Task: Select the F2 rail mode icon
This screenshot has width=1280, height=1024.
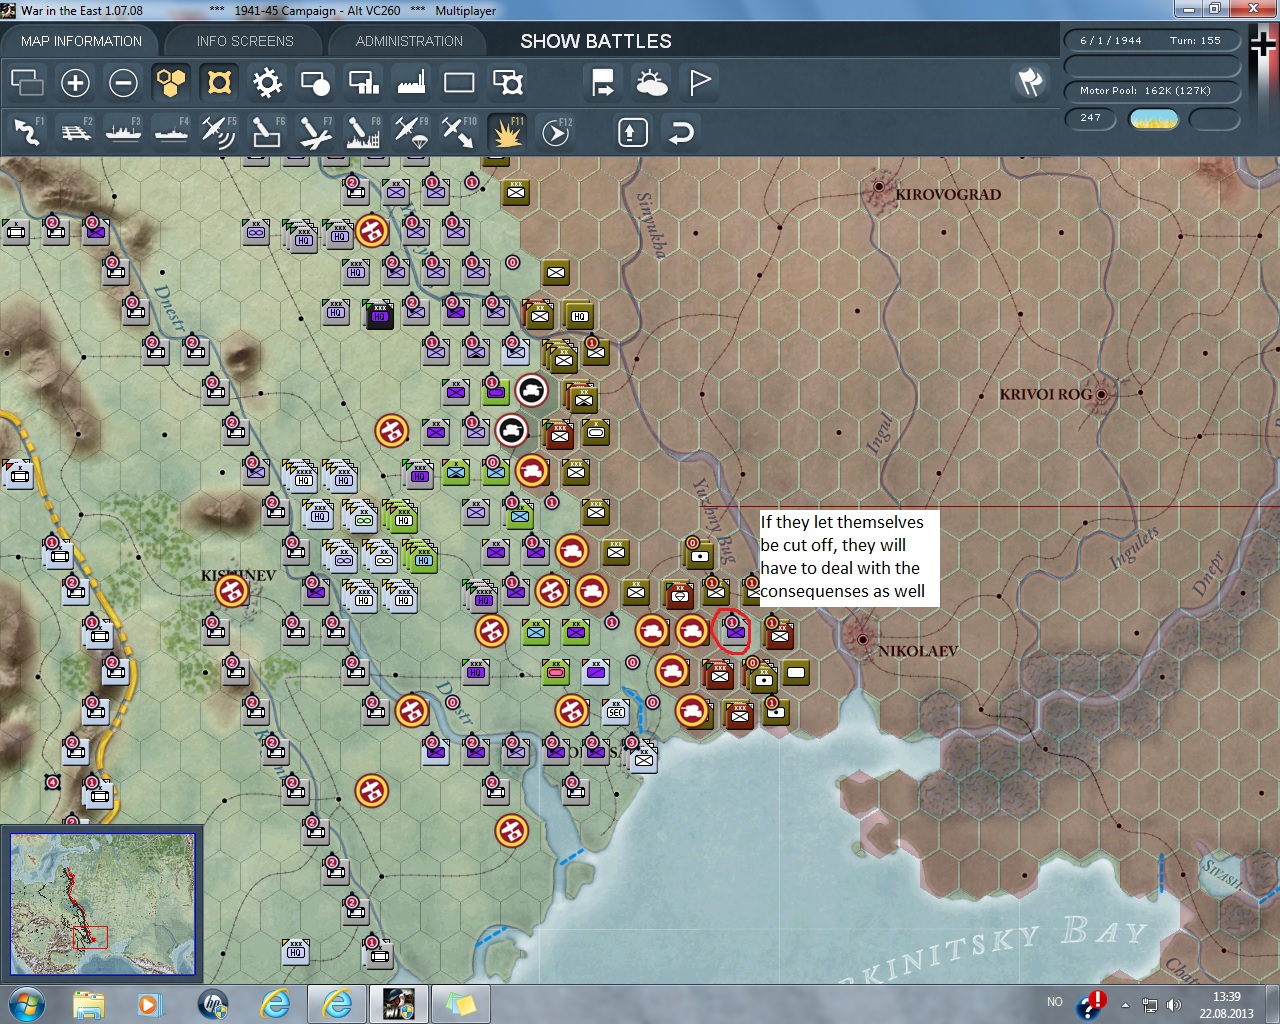Action: (x=75, y=132)
